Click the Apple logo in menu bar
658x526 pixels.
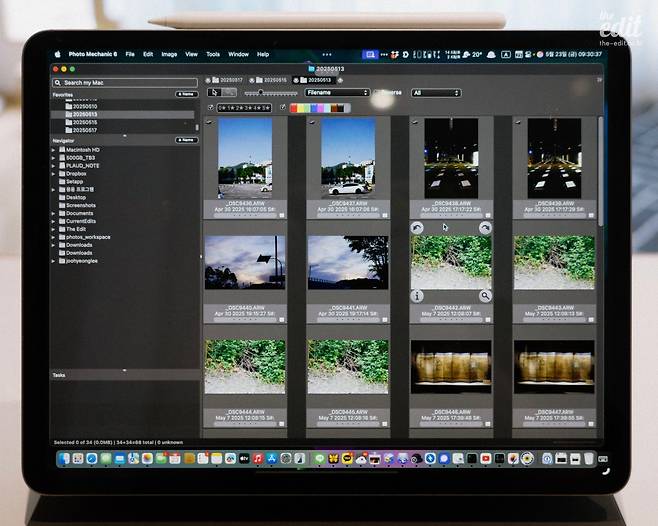tap(58, 54)
